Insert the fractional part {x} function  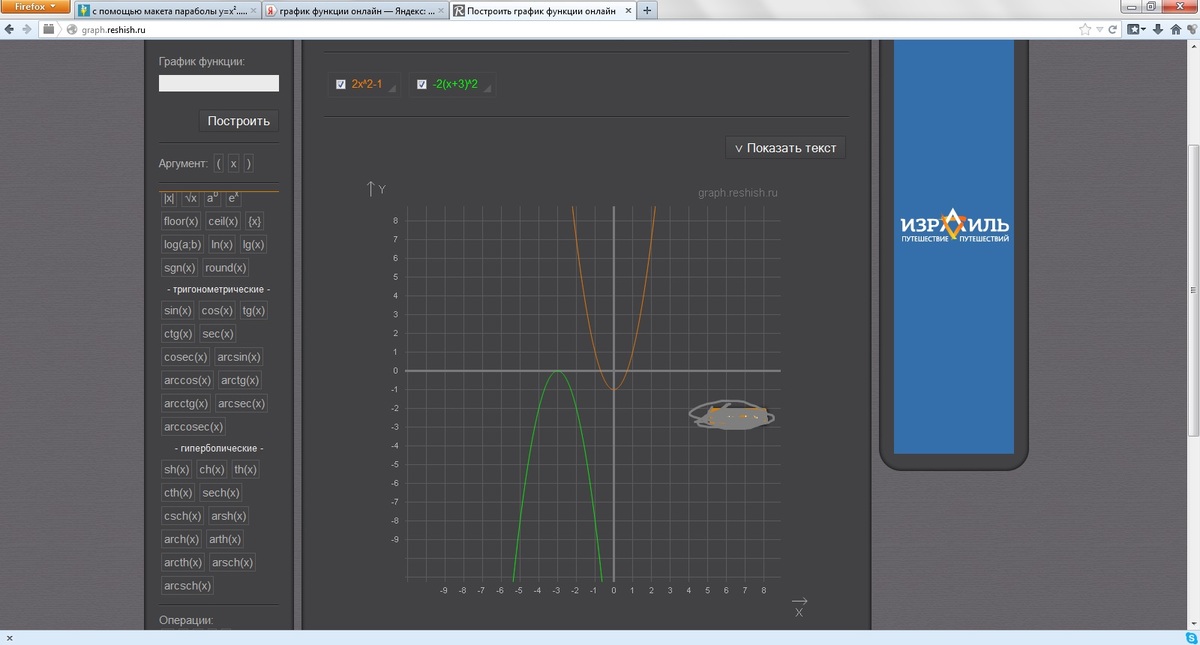tap(254, 221)
